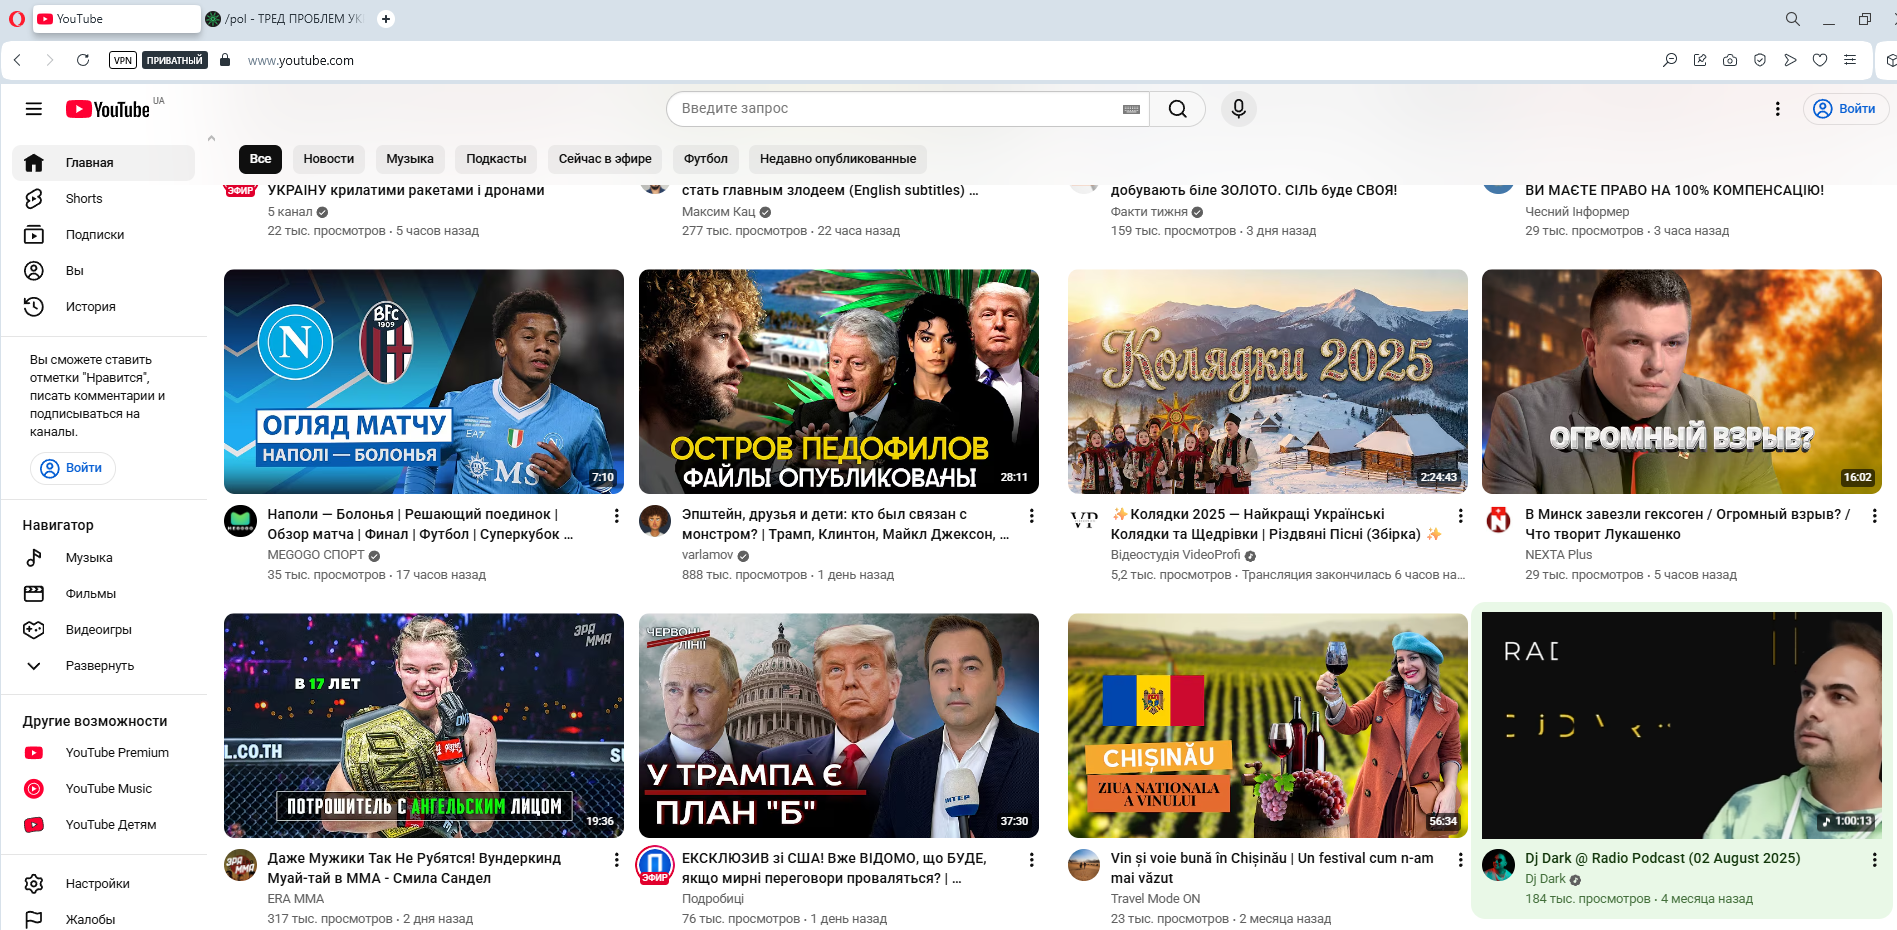Click the voice search microphone icon

(x=1238, y=109)
